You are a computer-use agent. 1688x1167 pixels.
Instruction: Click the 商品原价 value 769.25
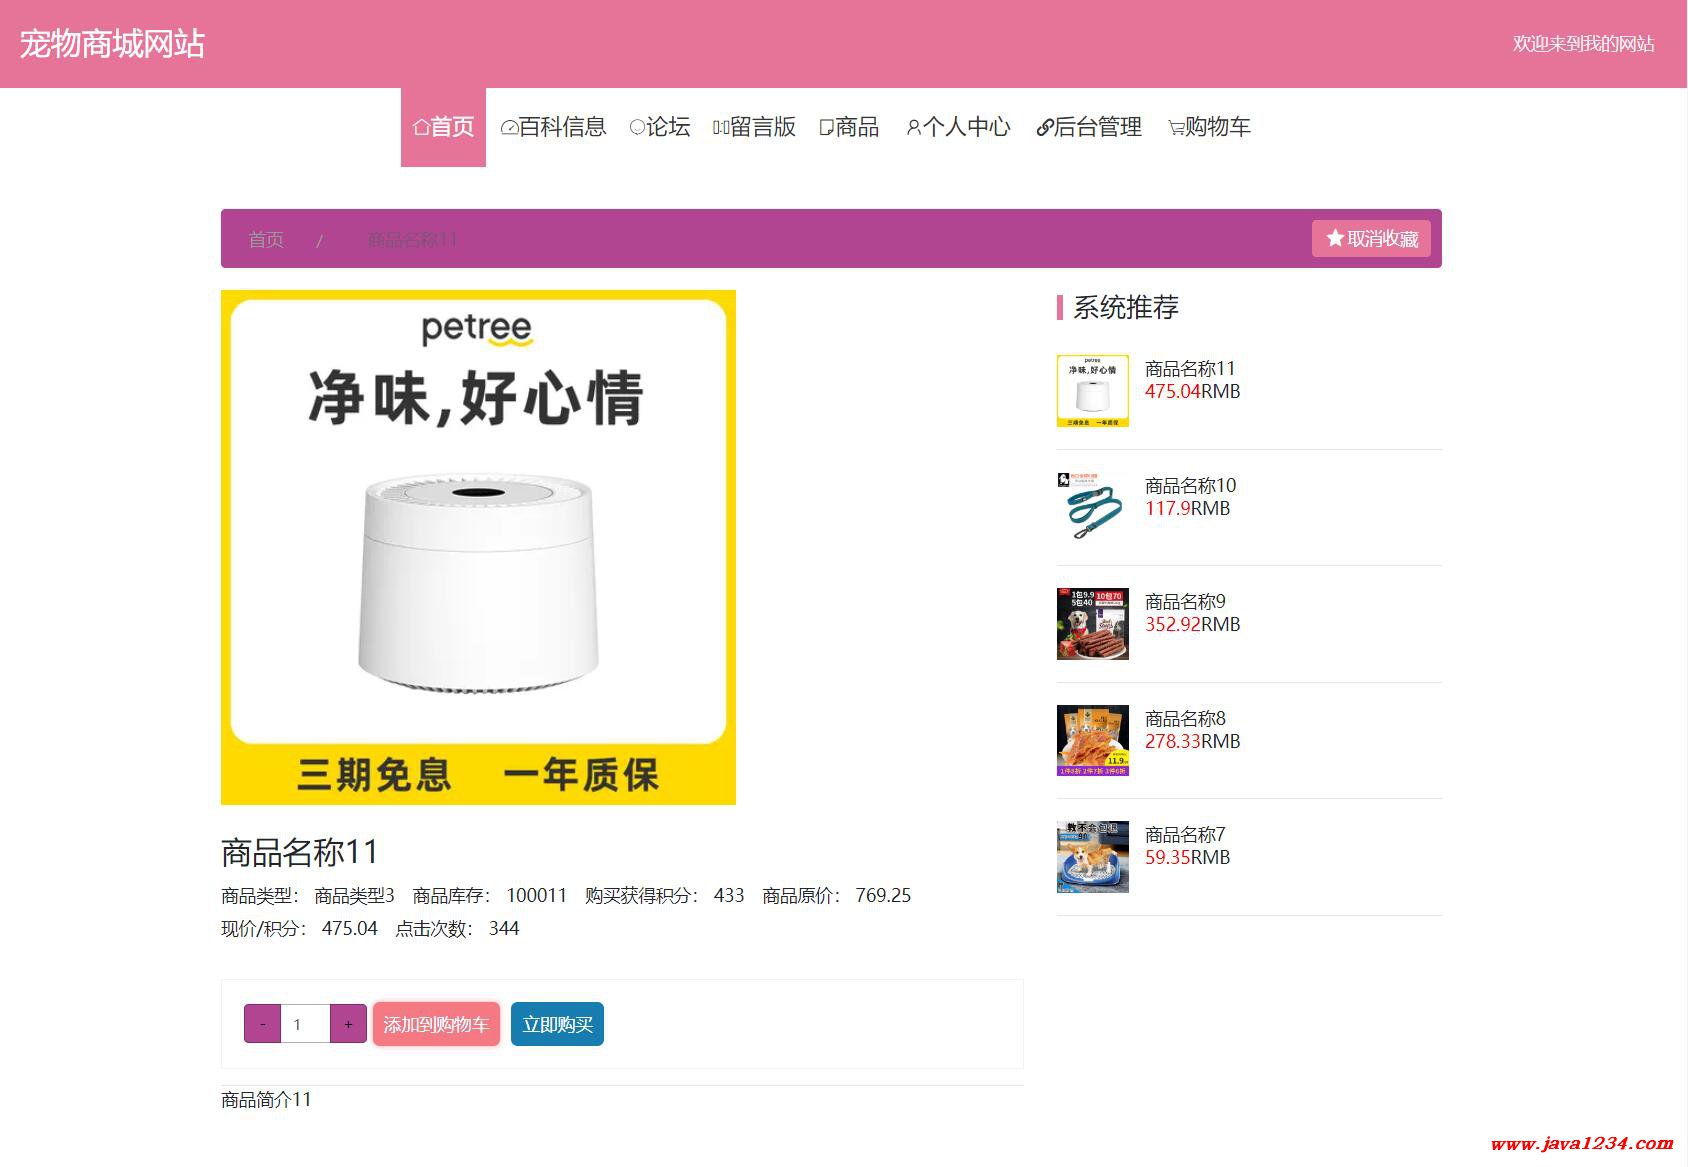pyautogui.click(x=883, y=895)
